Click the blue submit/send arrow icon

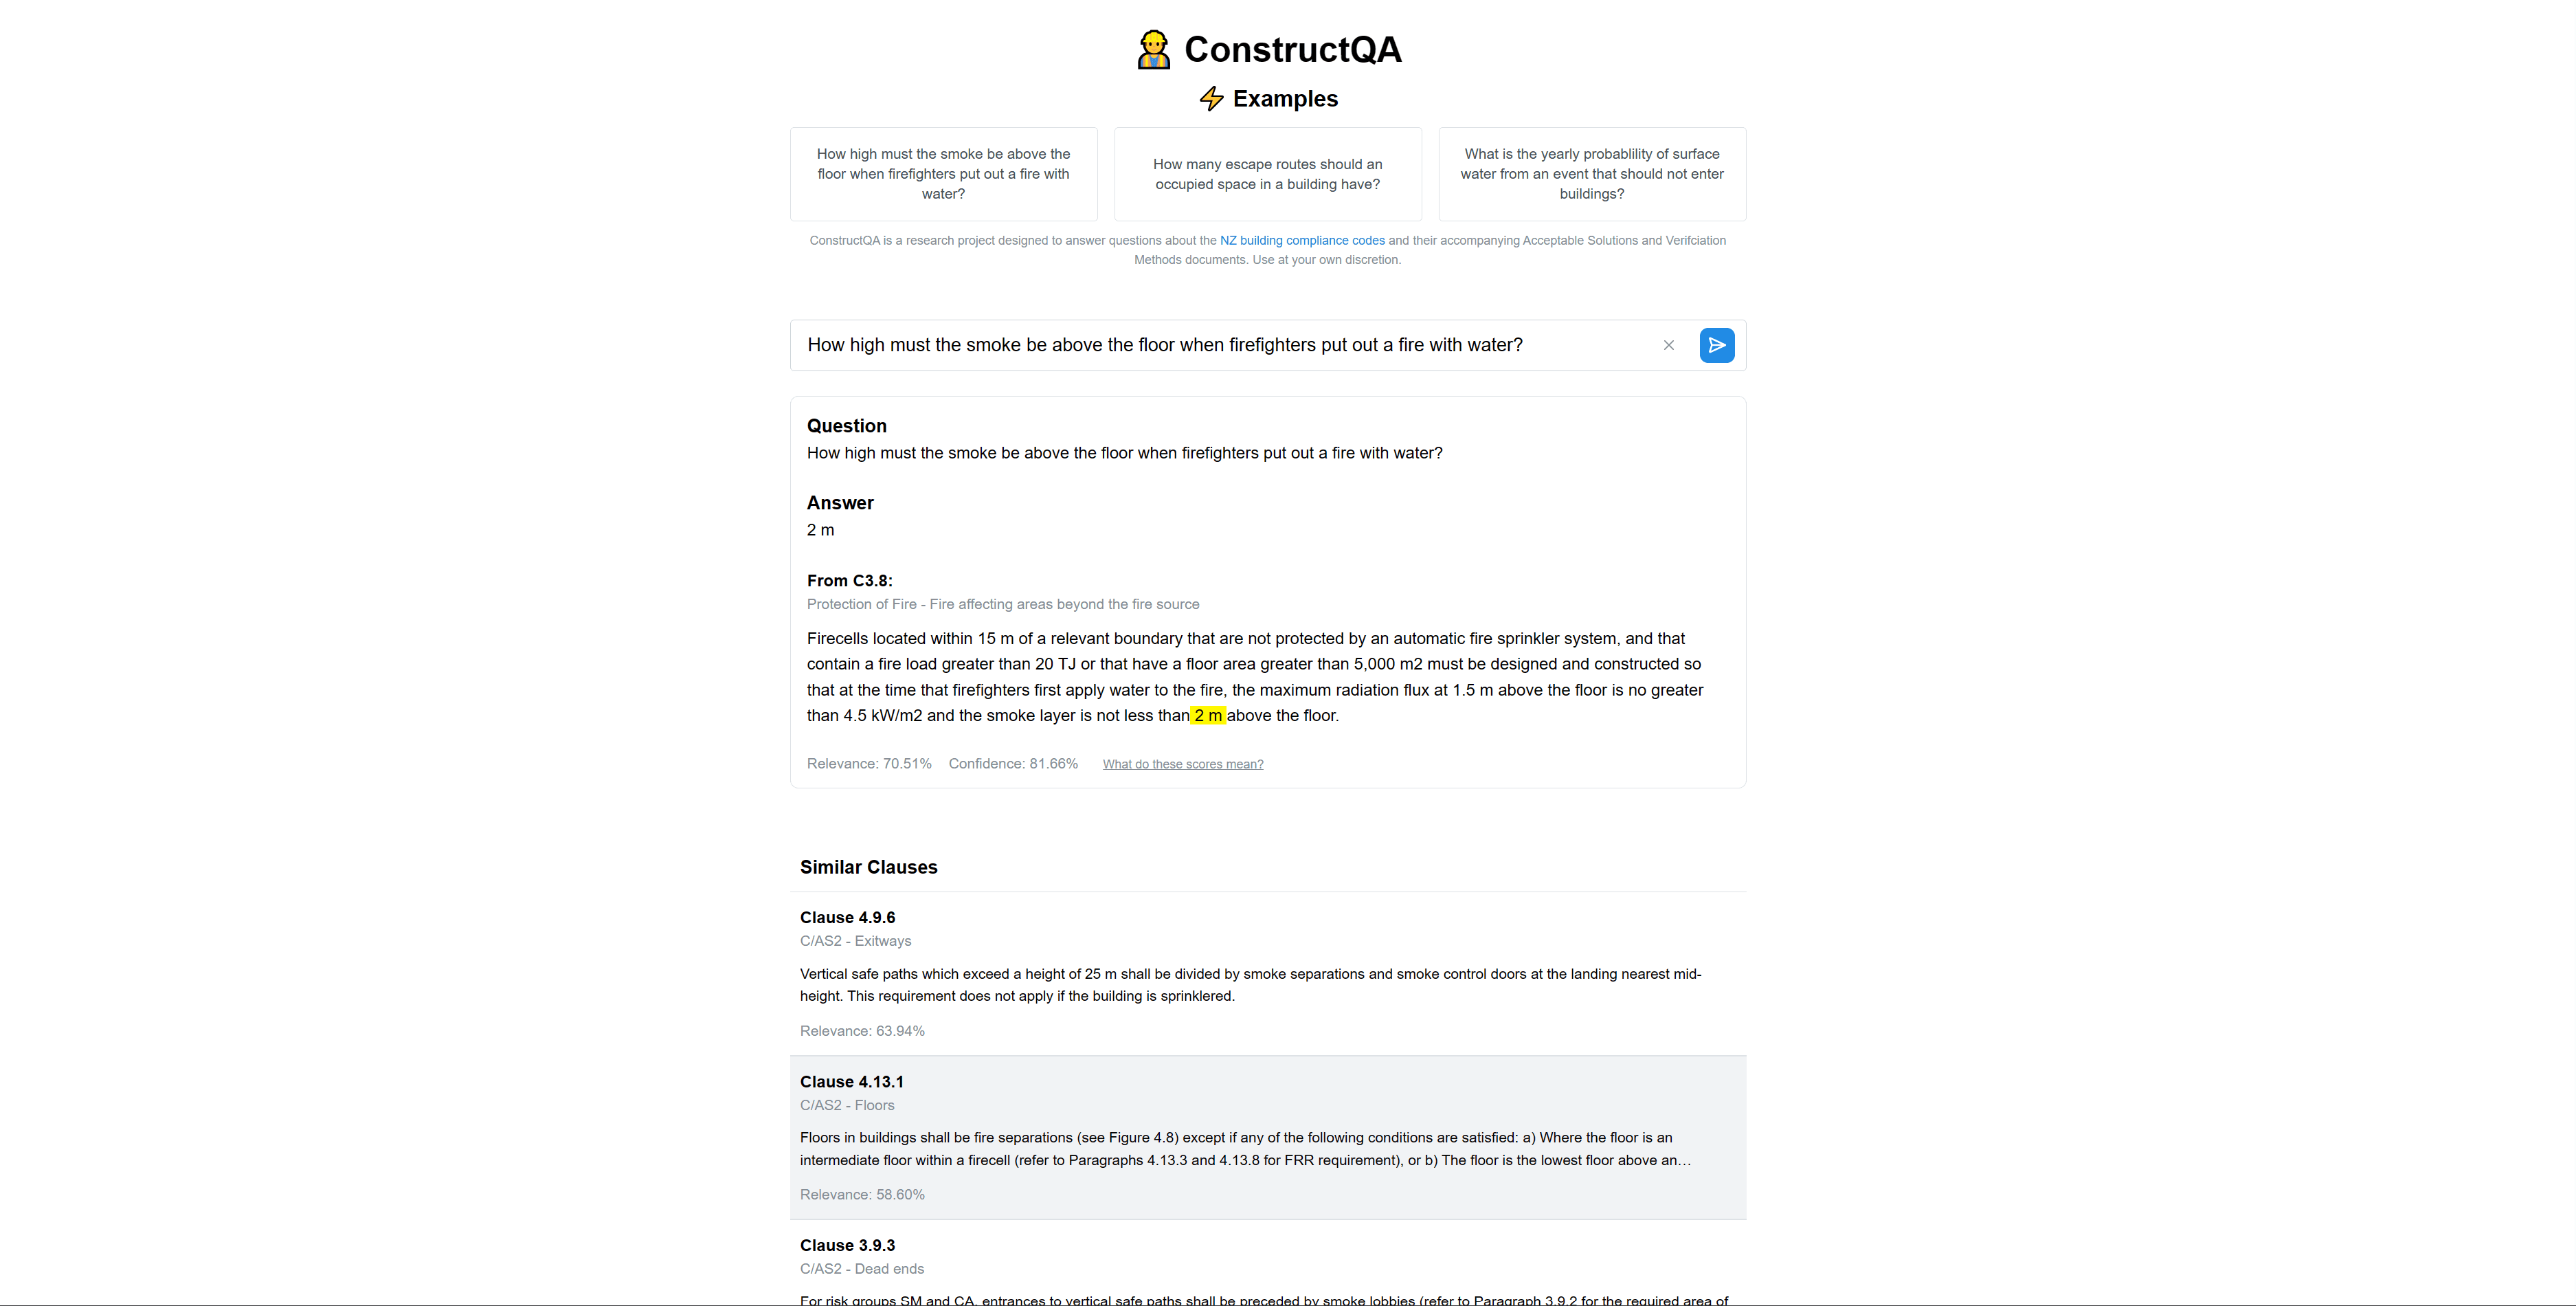tap(1717, 345)
